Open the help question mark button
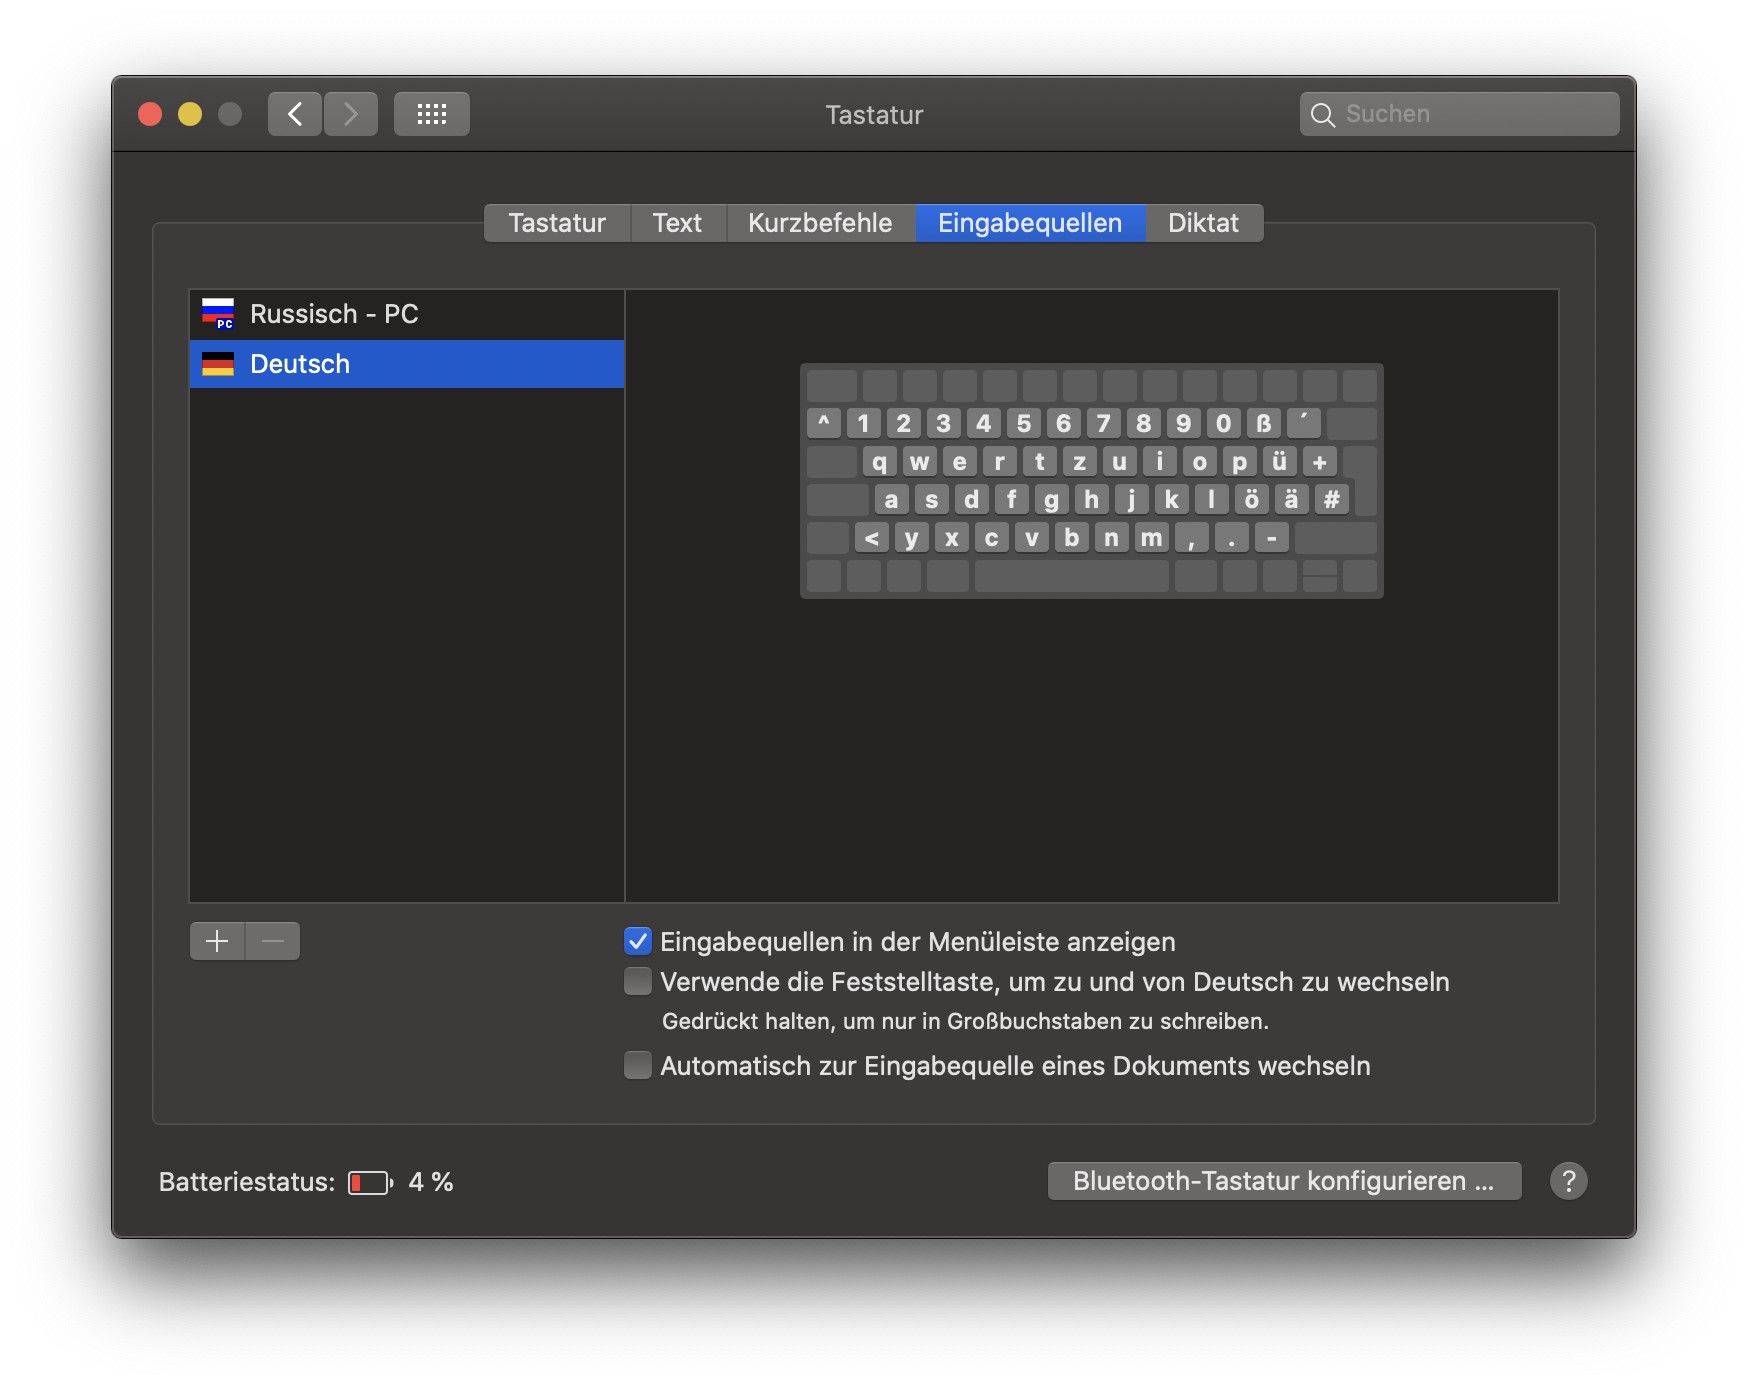Viewport: 1748px width, 1386px height. (1568, 1181)
